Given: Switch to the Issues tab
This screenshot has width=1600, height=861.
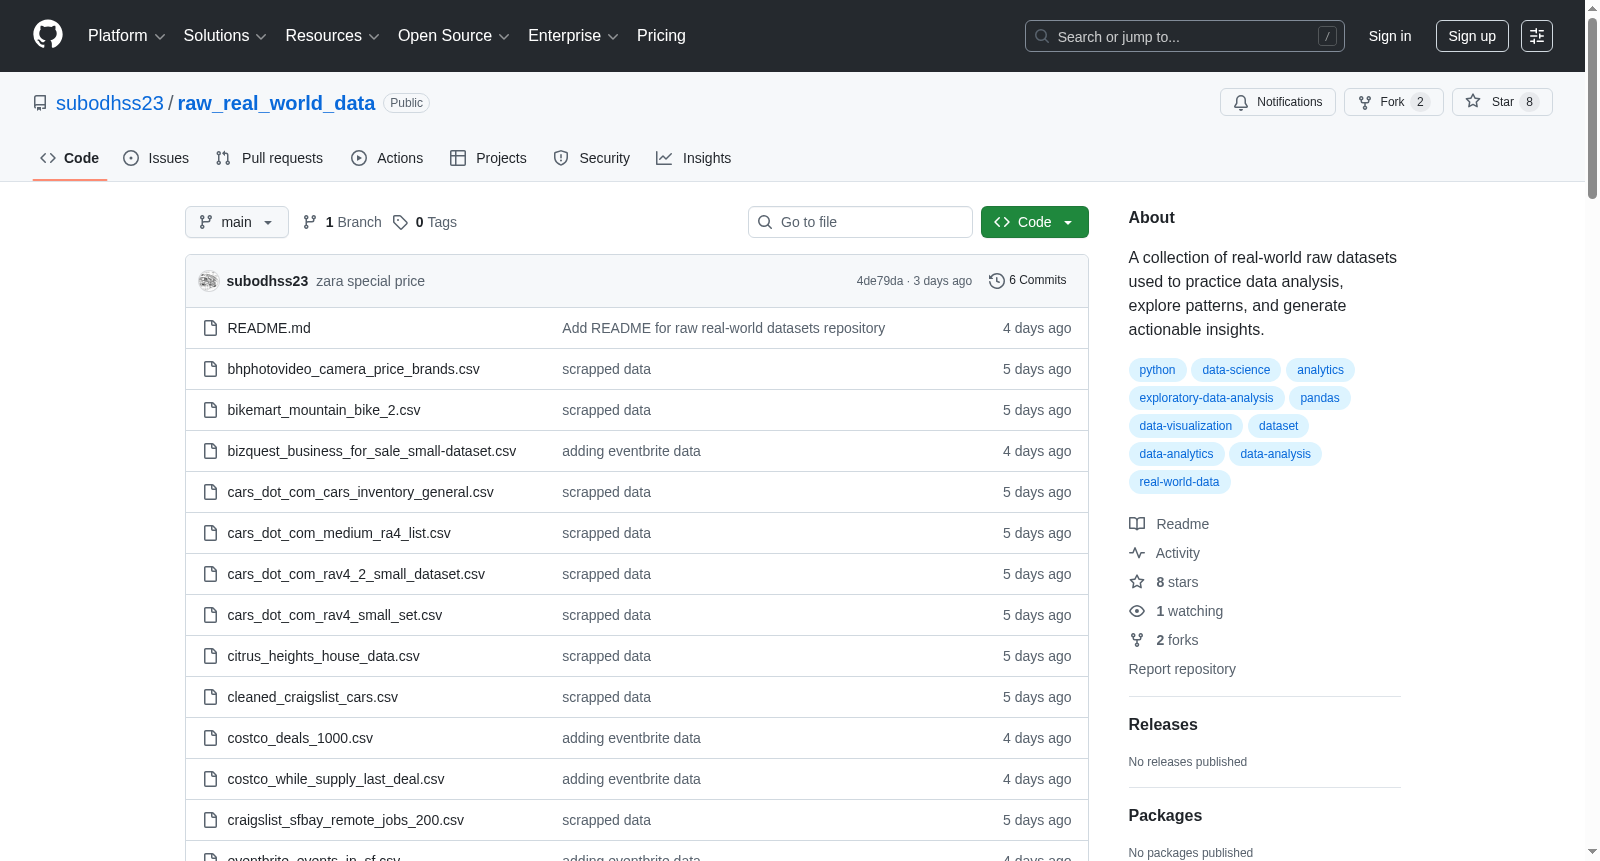Looking at the screenshot, I should (x=156, y=158).
